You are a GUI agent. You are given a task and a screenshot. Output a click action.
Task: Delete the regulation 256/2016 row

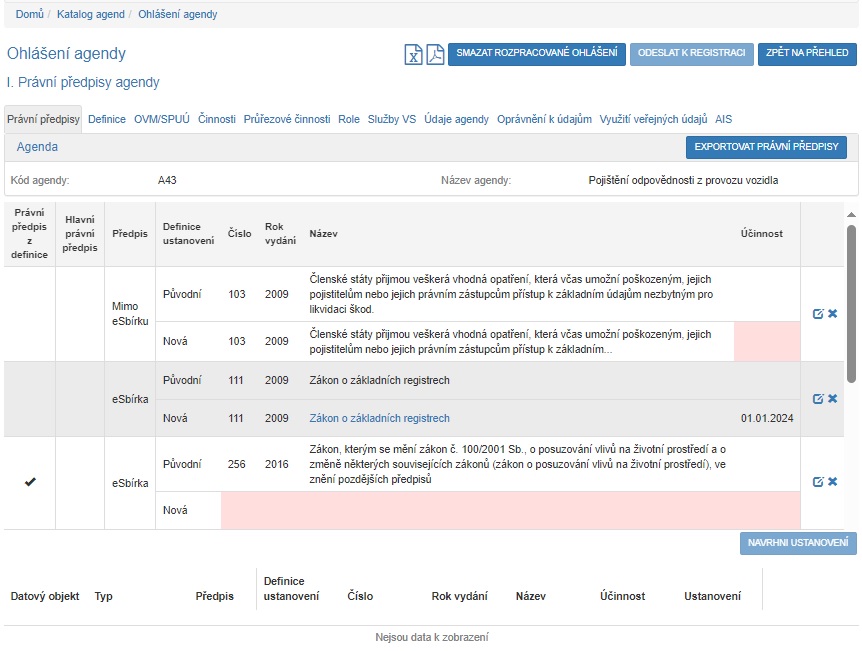pyautogui.click(x=833, y=482)
